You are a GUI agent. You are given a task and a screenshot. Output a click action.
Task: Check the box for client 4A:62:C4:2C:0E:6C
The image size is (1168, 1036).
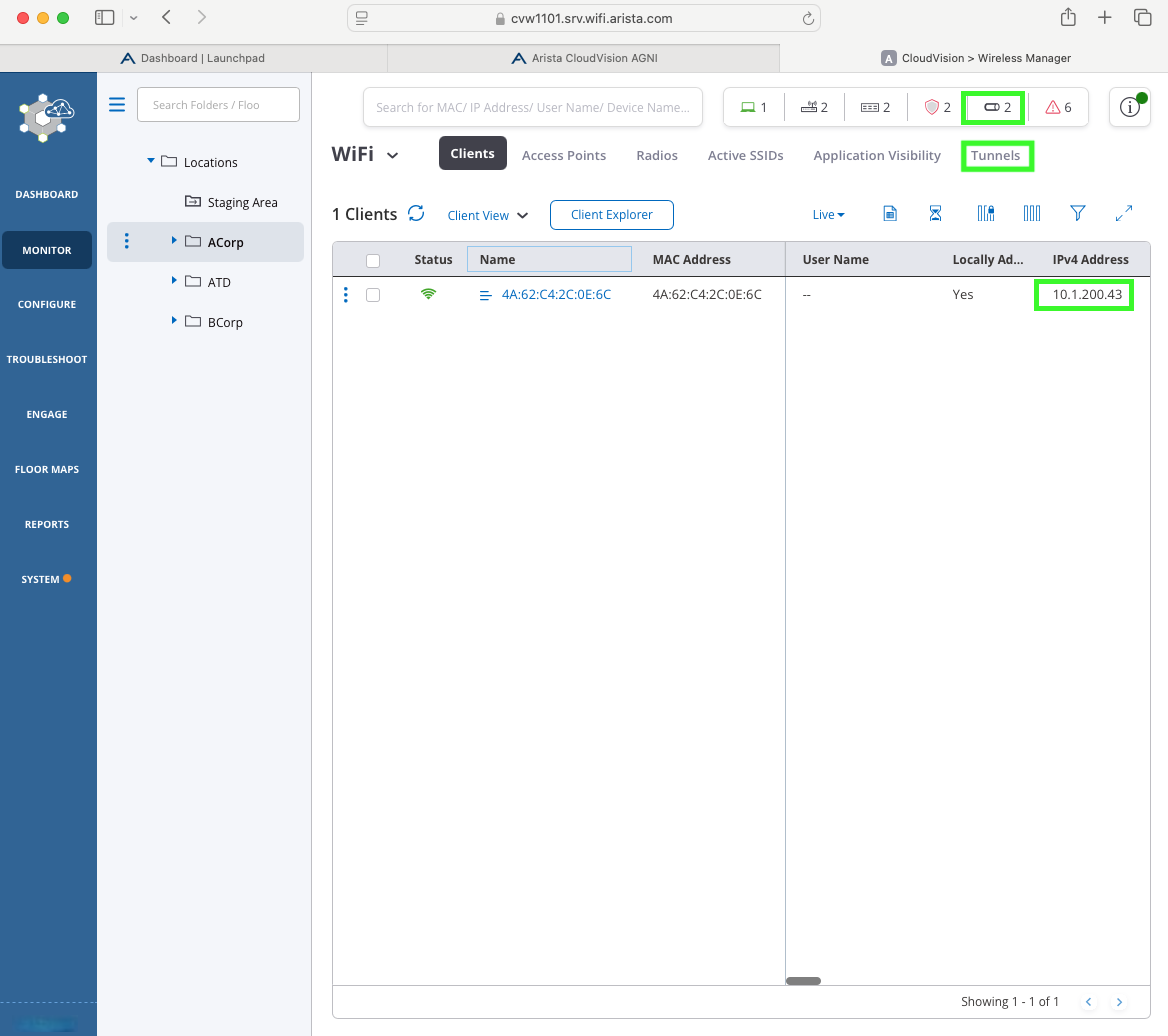[373, 295]
